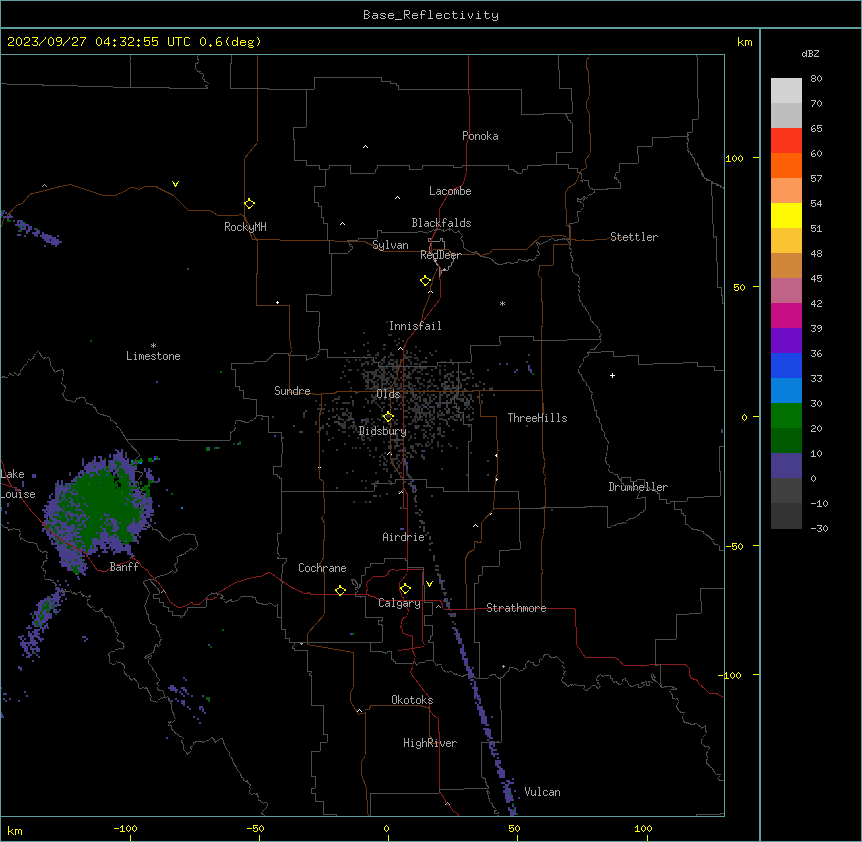
Task: Click the Base_Reflectivity title
Action: [x=431, y=15]
